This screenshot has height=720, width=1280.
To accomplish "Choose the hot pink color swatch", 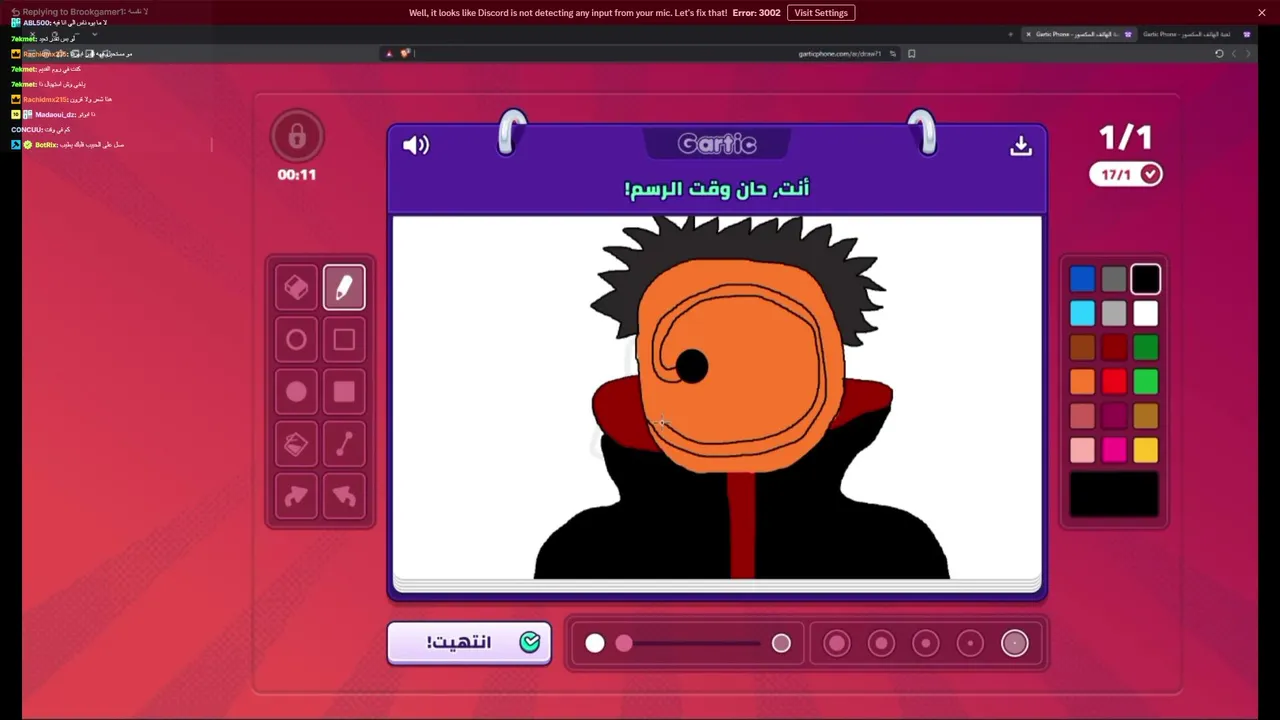I will (1114, 450).
